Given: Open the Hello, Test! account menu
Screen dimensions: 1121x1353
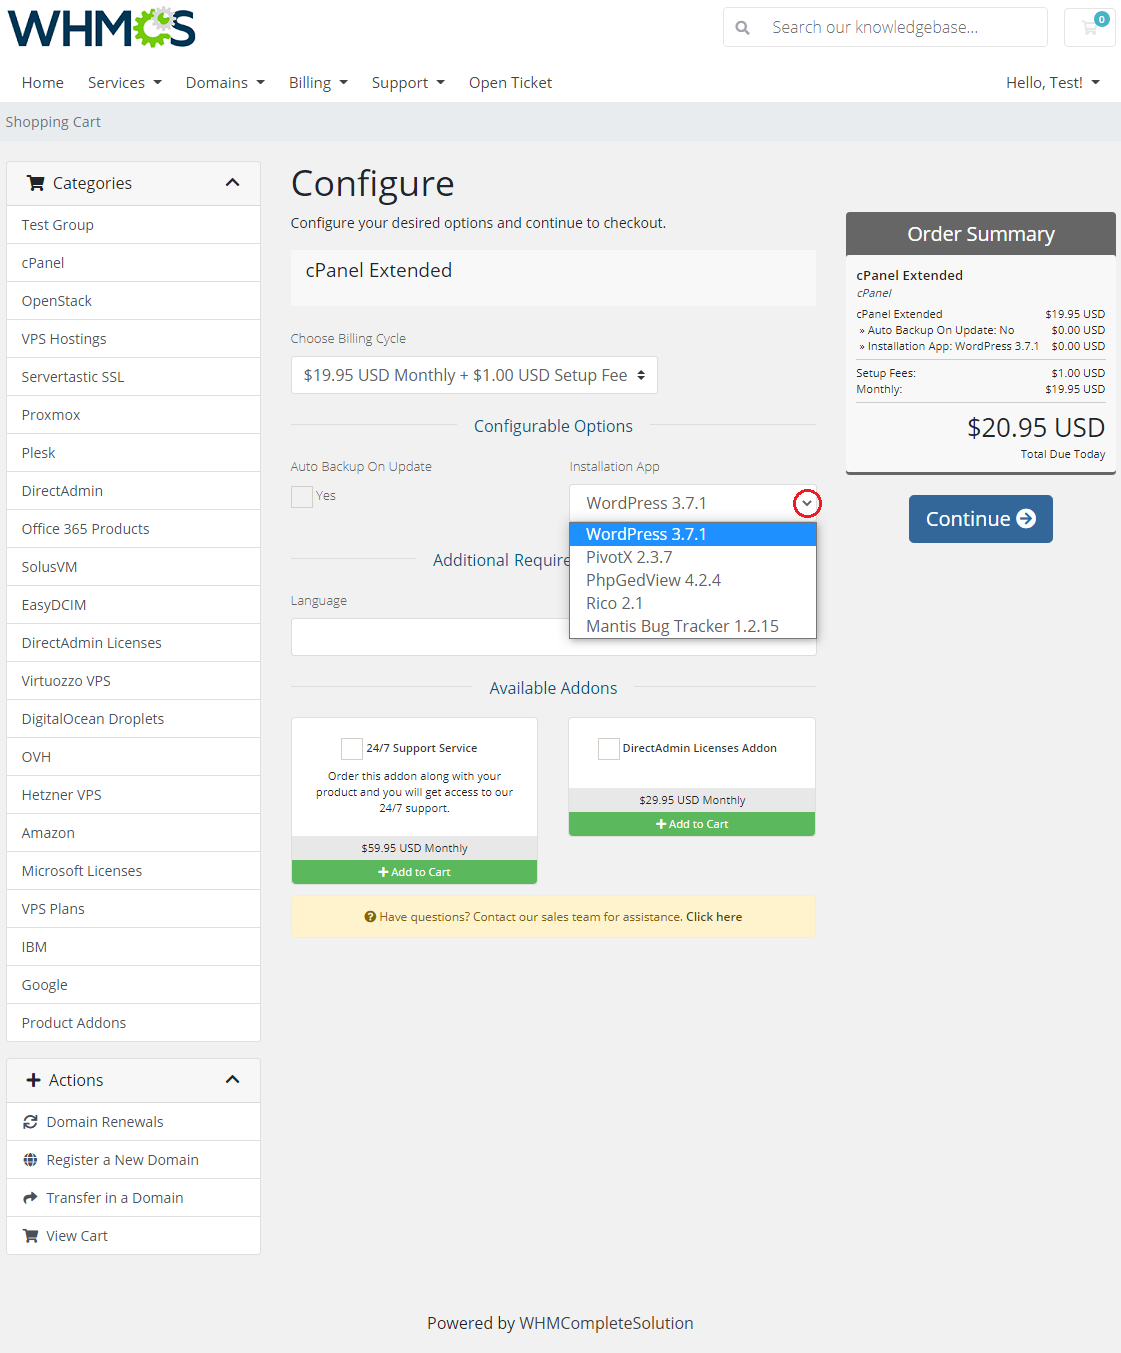Looking at the screenshot, I should tap(1053, 83).
